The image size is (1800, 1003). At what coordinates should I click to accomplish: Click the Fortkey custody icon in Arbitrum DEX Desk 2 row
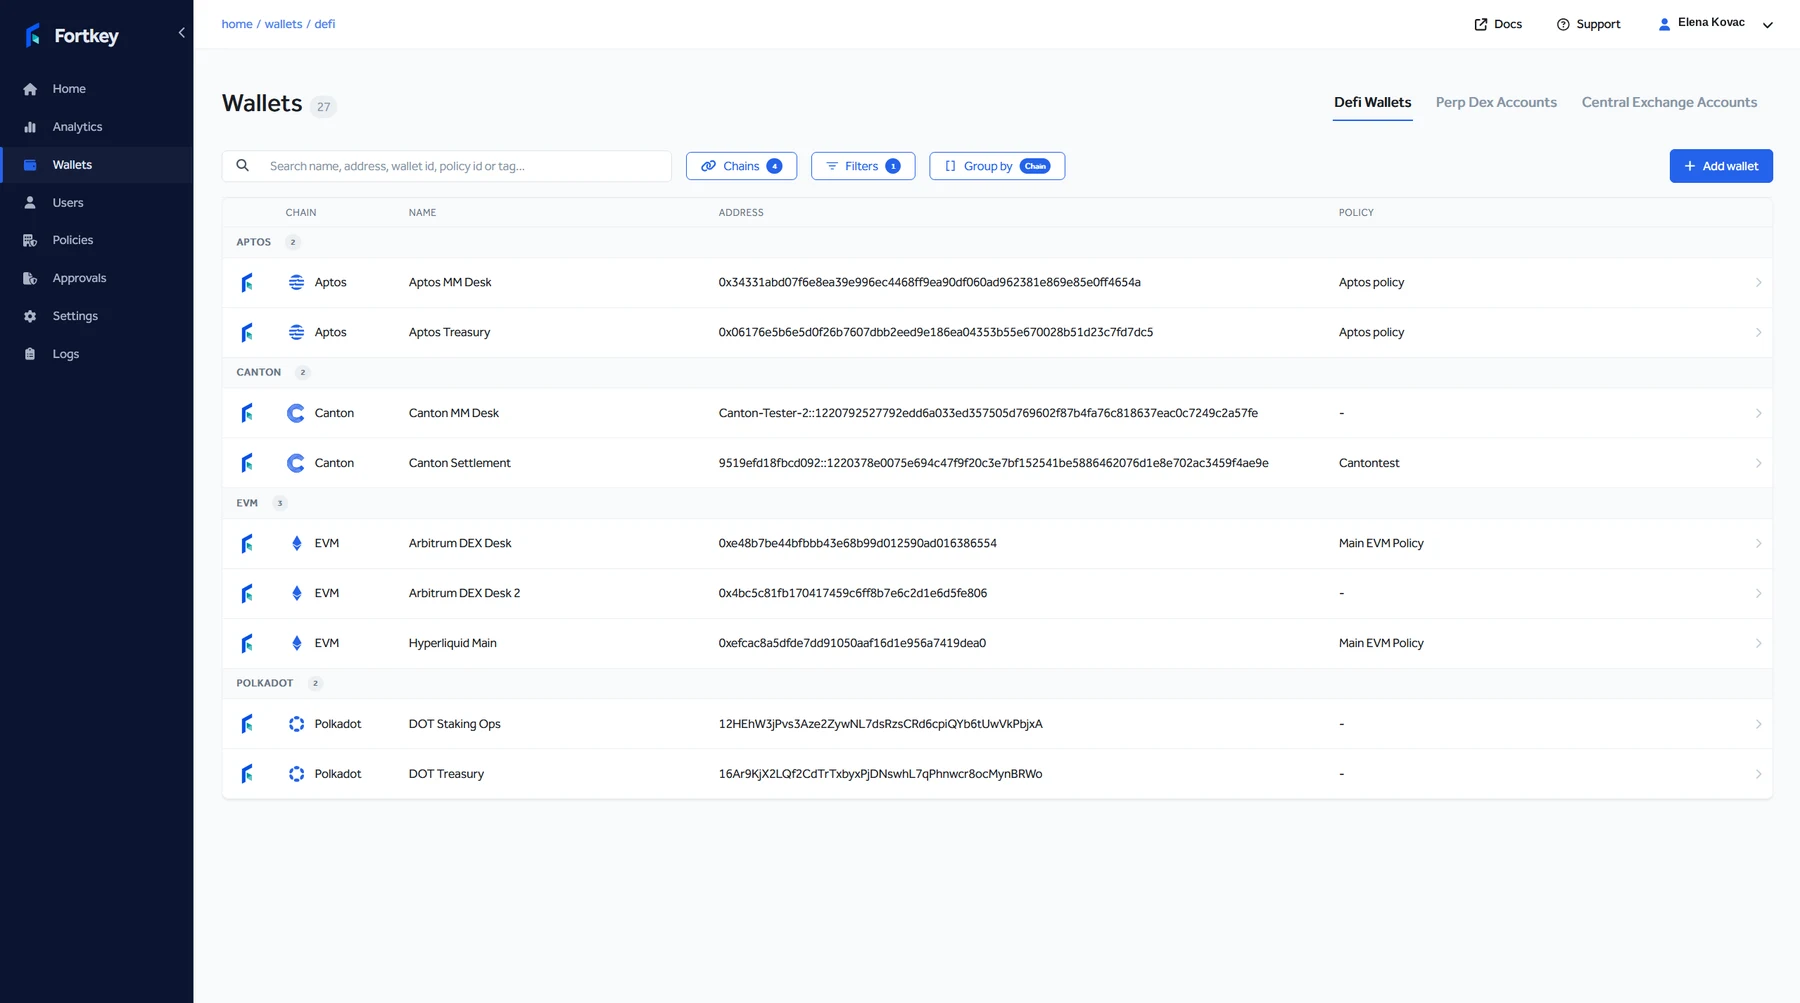247,593
